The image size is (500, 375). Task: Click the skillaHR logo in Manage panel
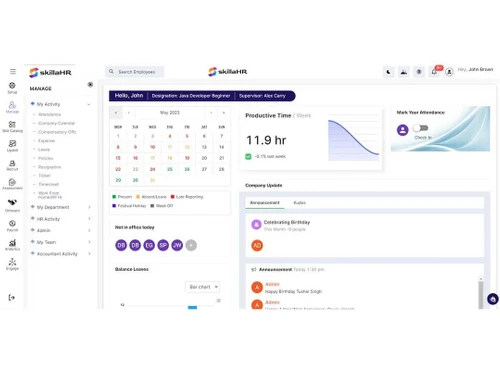coord(50,72)
